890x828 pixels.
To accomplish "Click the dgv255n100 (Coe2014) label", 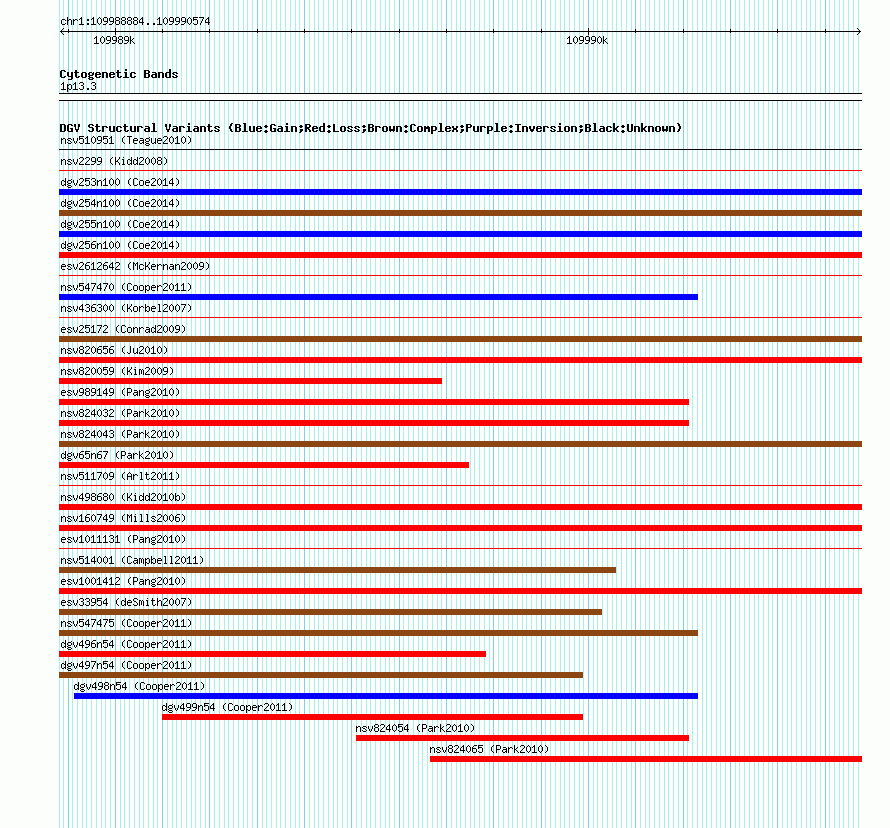I will [x=120, y=224].
